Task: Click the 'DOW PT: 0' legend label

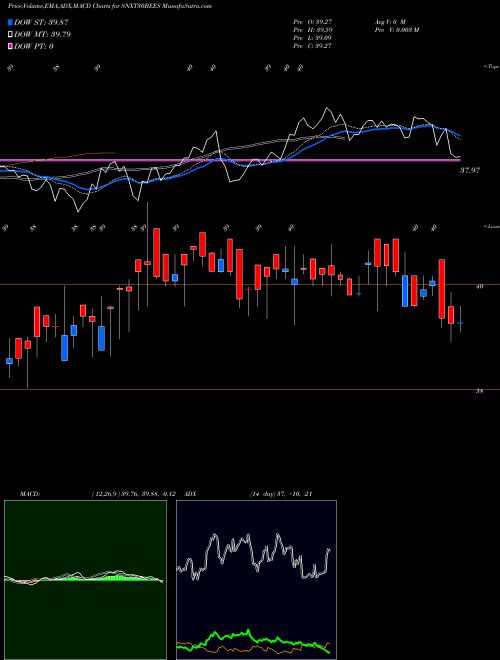Action: (x=34, y=46)
